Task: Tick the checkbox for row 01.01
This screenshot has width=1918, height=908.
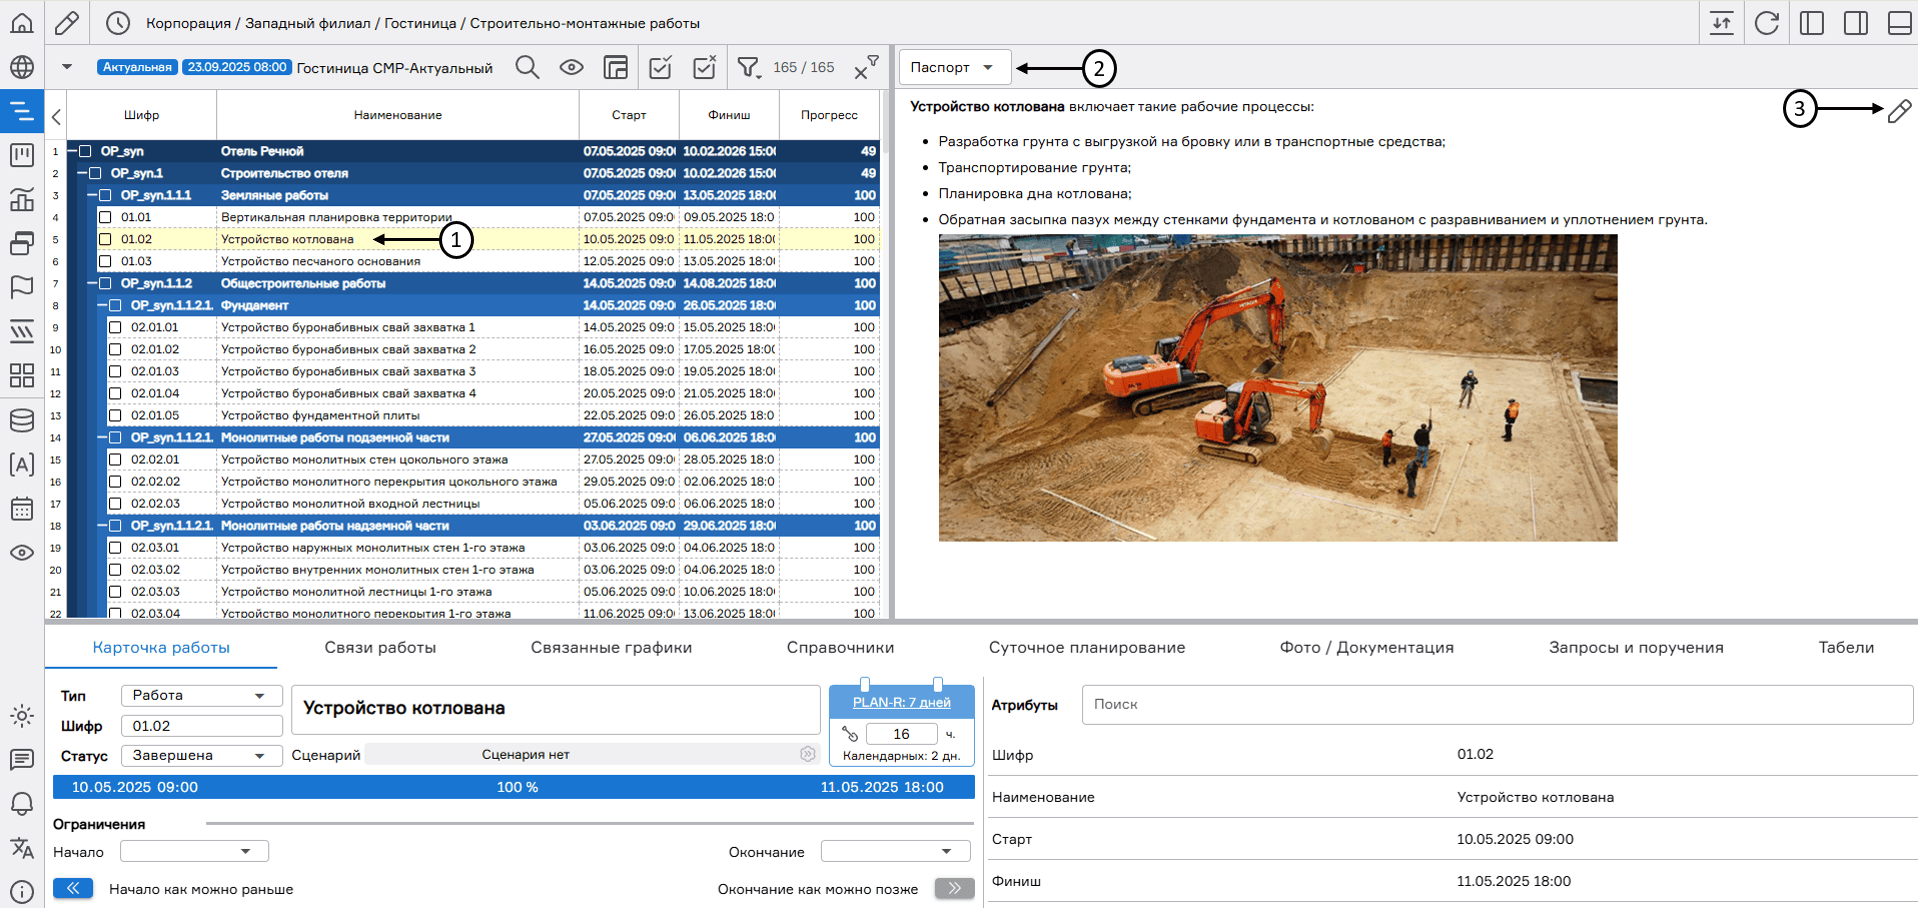Action: [105, 217]
